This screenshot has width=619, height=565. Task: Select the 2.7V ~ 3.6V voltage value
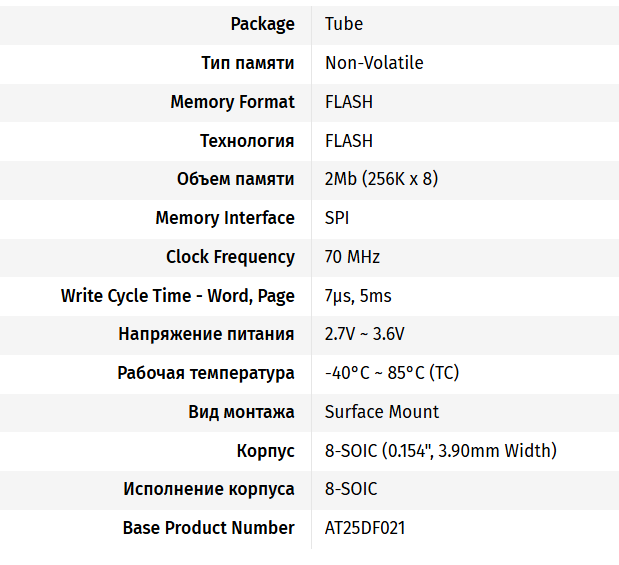coord(365,334)
